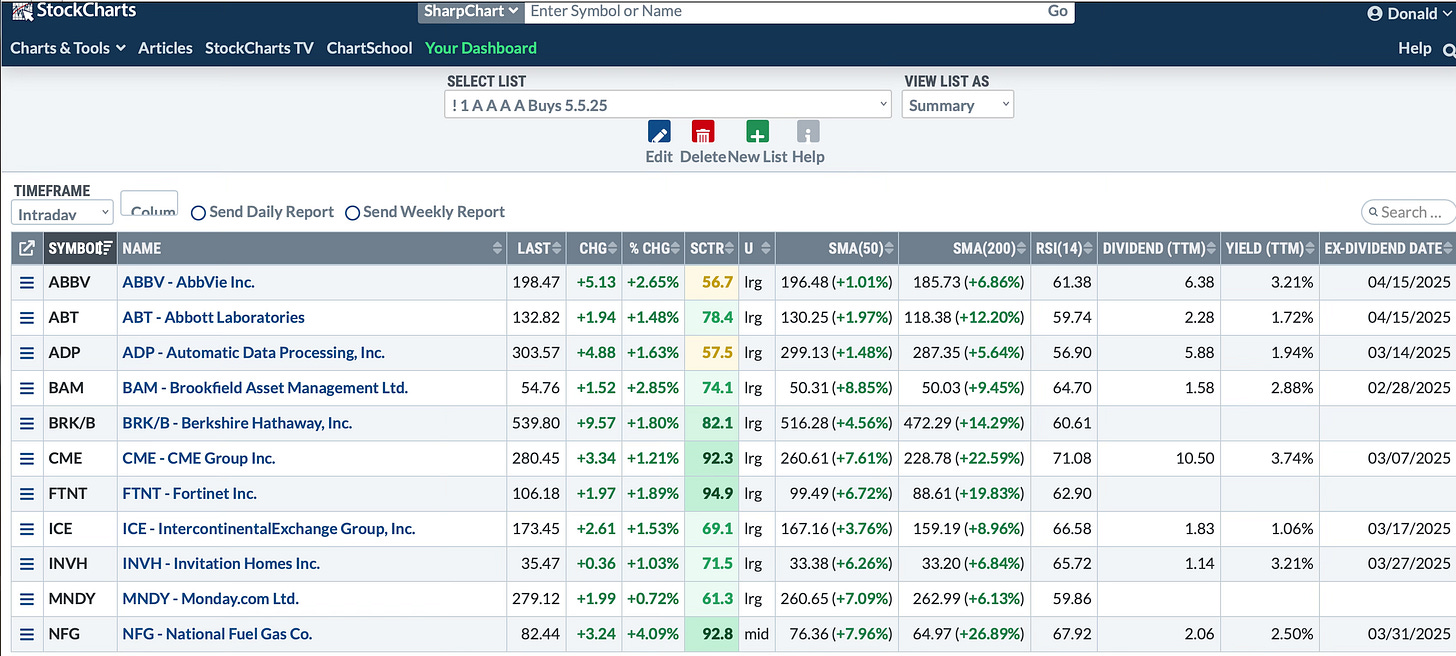Sort by SMA(200) column header
1456x656 pixels.
965,248
